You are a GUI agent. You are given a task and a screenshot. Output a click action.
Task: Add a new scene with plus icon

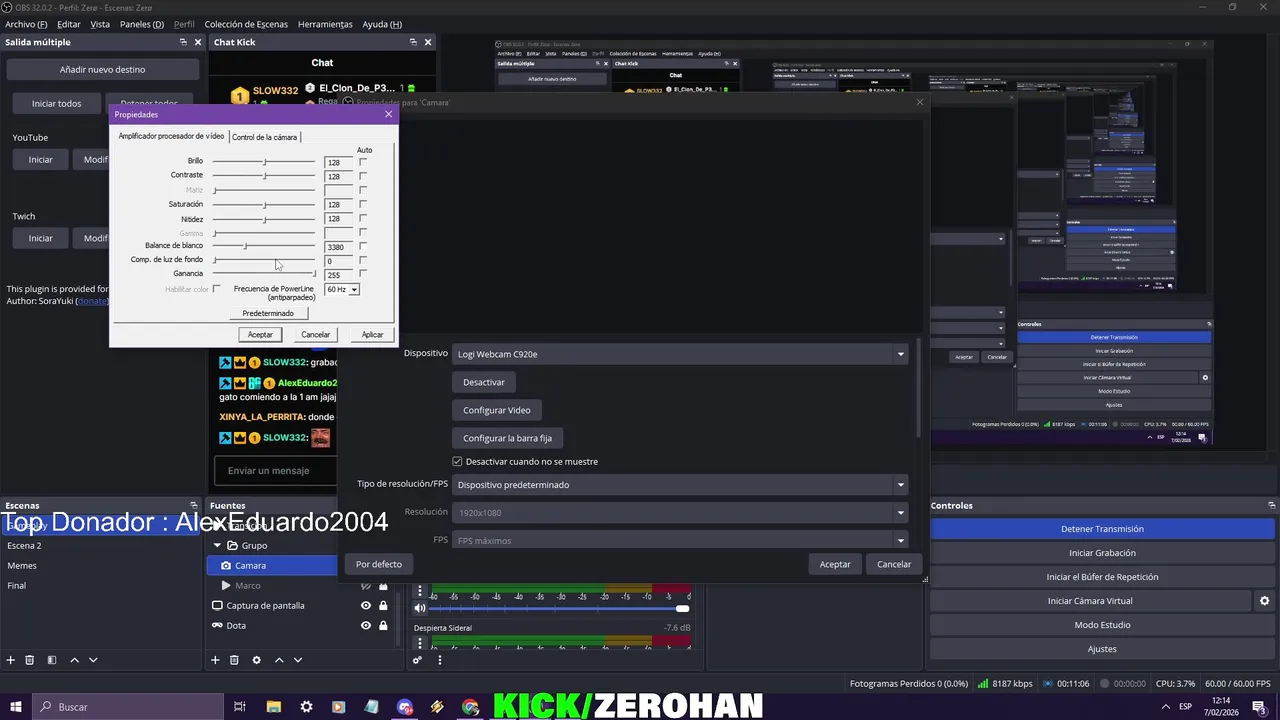(11, 660)
